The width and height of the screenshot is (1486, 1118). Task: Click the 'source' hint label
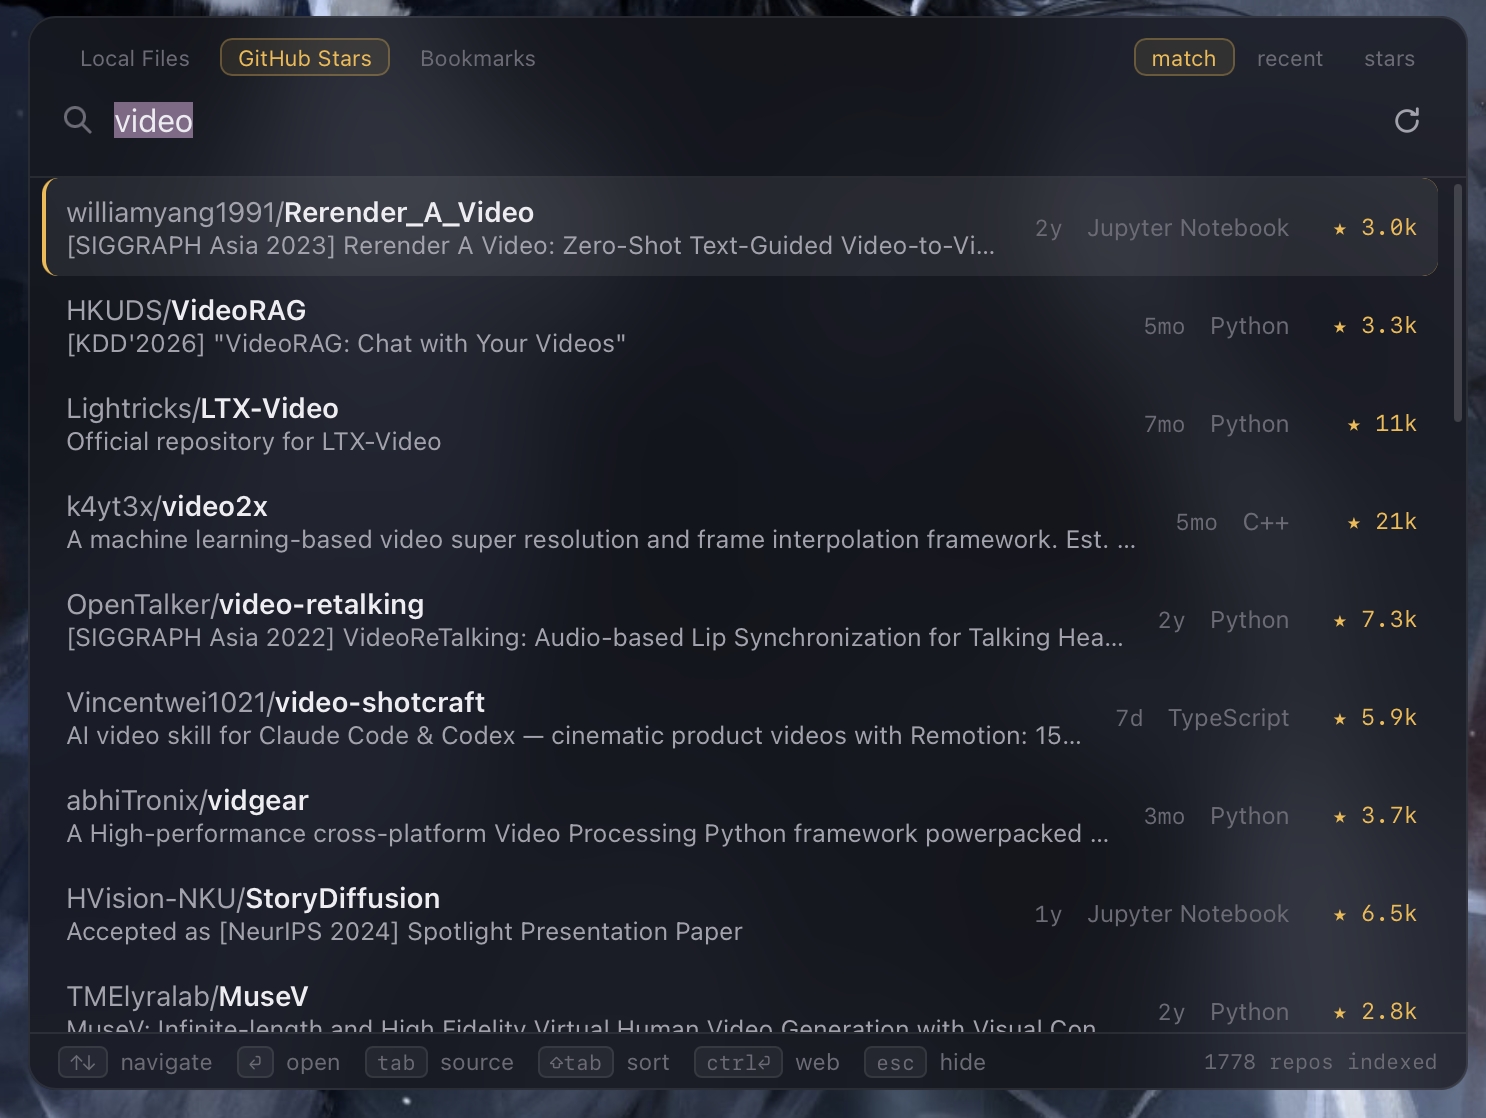tap(477, 1062)
